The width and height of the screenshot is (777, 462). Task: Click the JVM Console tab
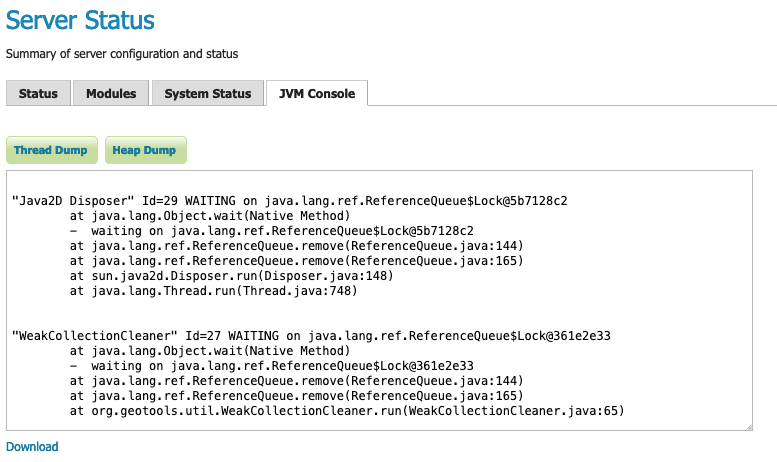pyautogui.click(x=317, y=94)
